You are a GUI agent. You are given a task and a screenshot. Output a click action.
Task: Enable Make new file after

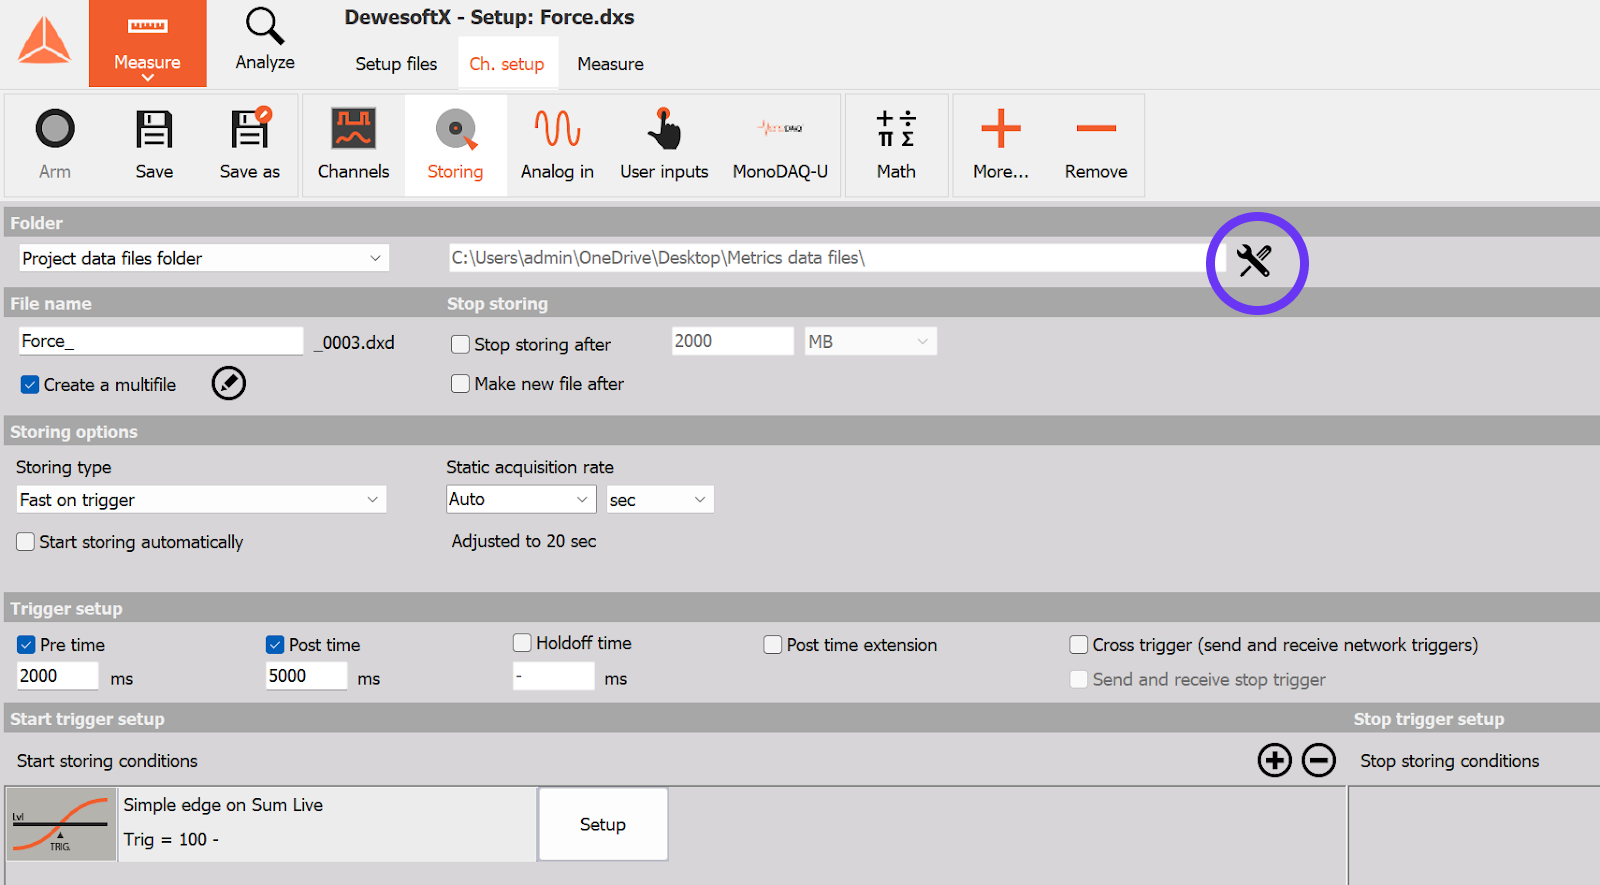coord(460,384)
